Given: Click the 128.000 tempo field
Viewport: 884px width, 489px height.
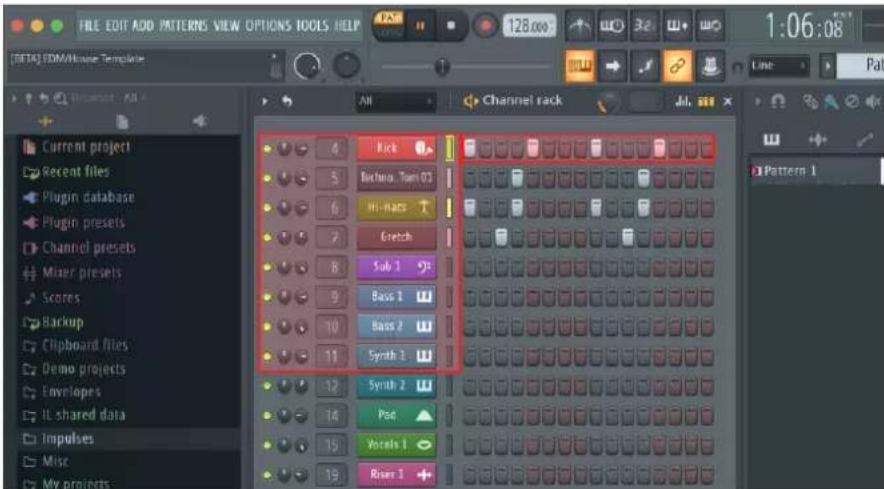Looking at the screenshot, I should (x=528, y=26).
